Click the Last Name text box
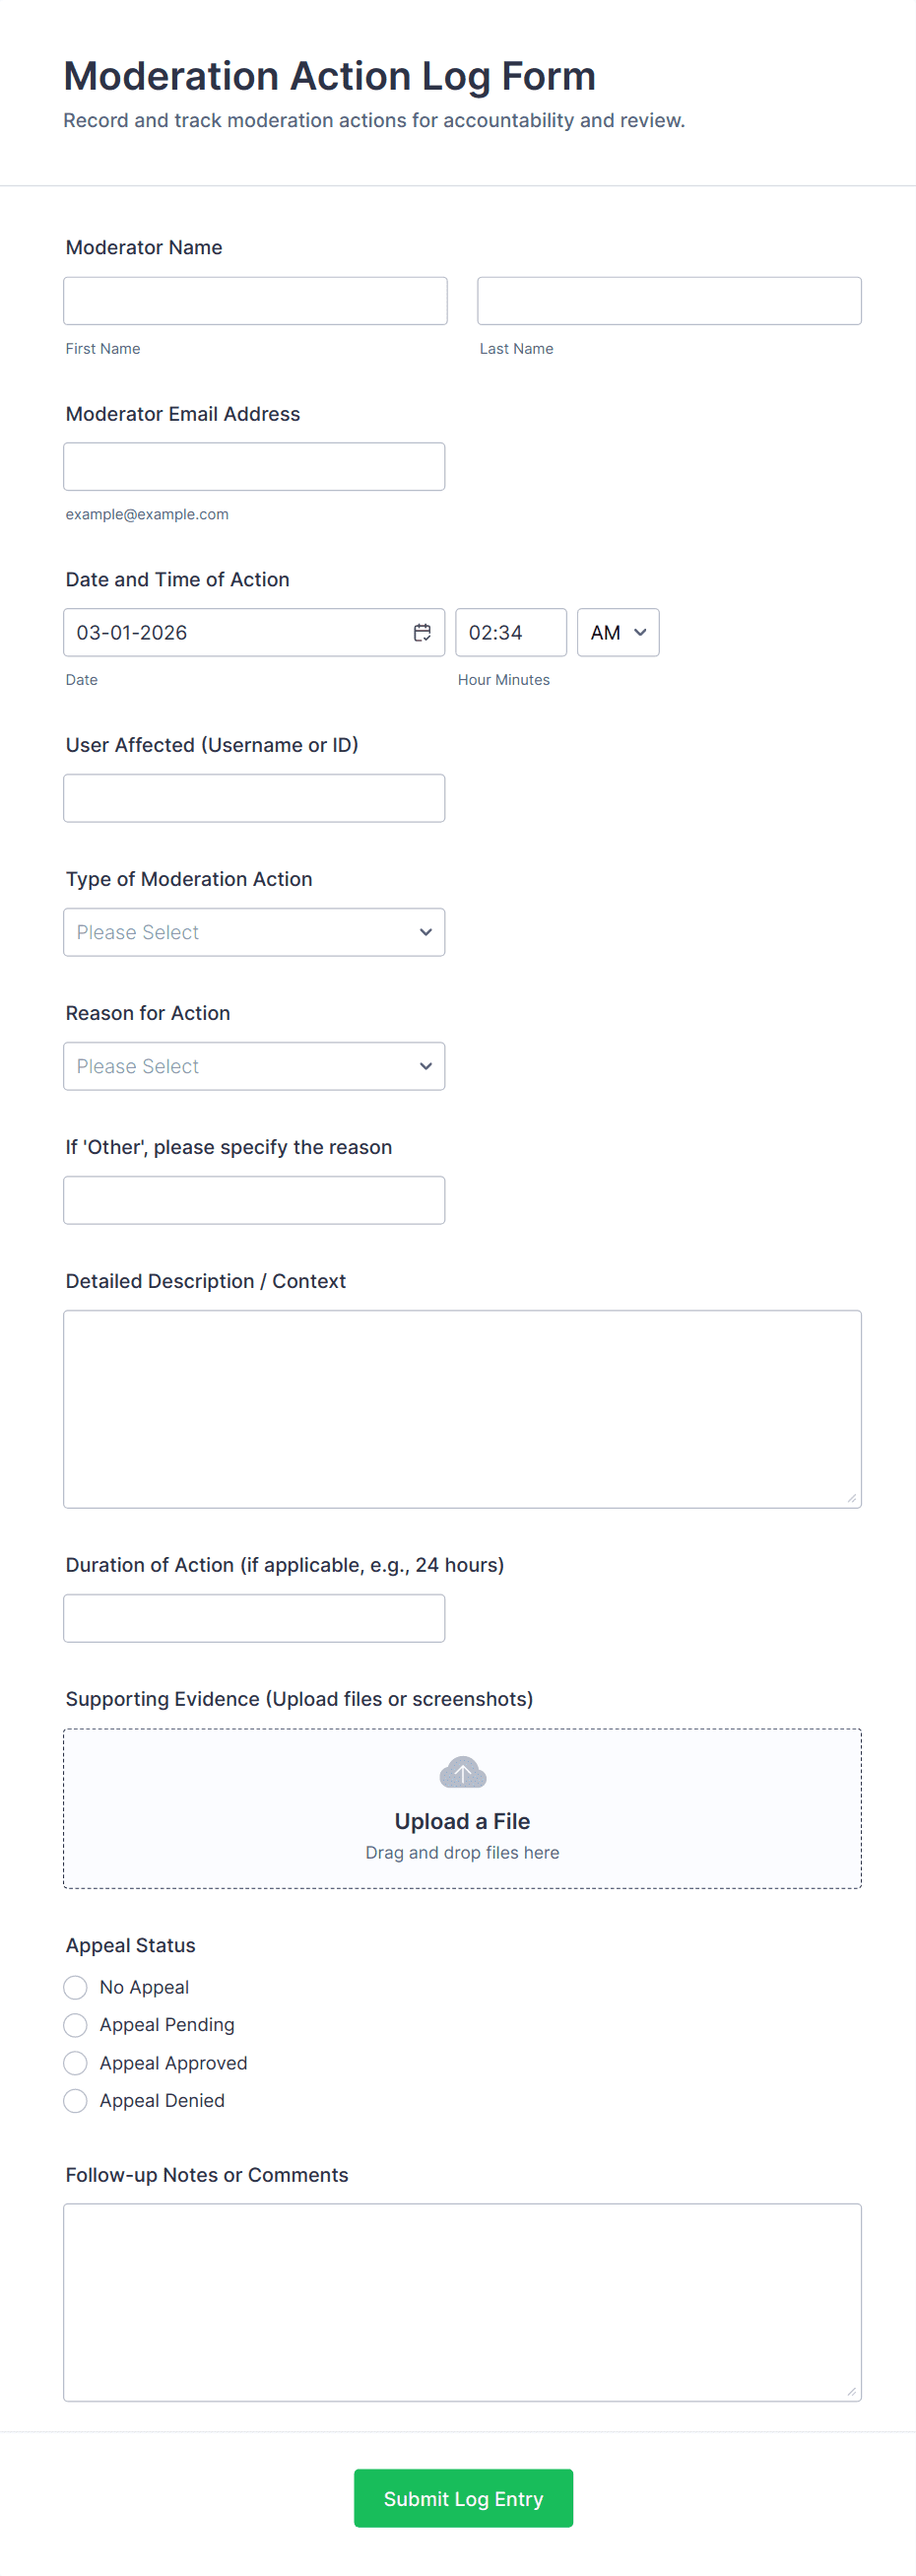Viewport: 916px width, 2576px height. 669,301
